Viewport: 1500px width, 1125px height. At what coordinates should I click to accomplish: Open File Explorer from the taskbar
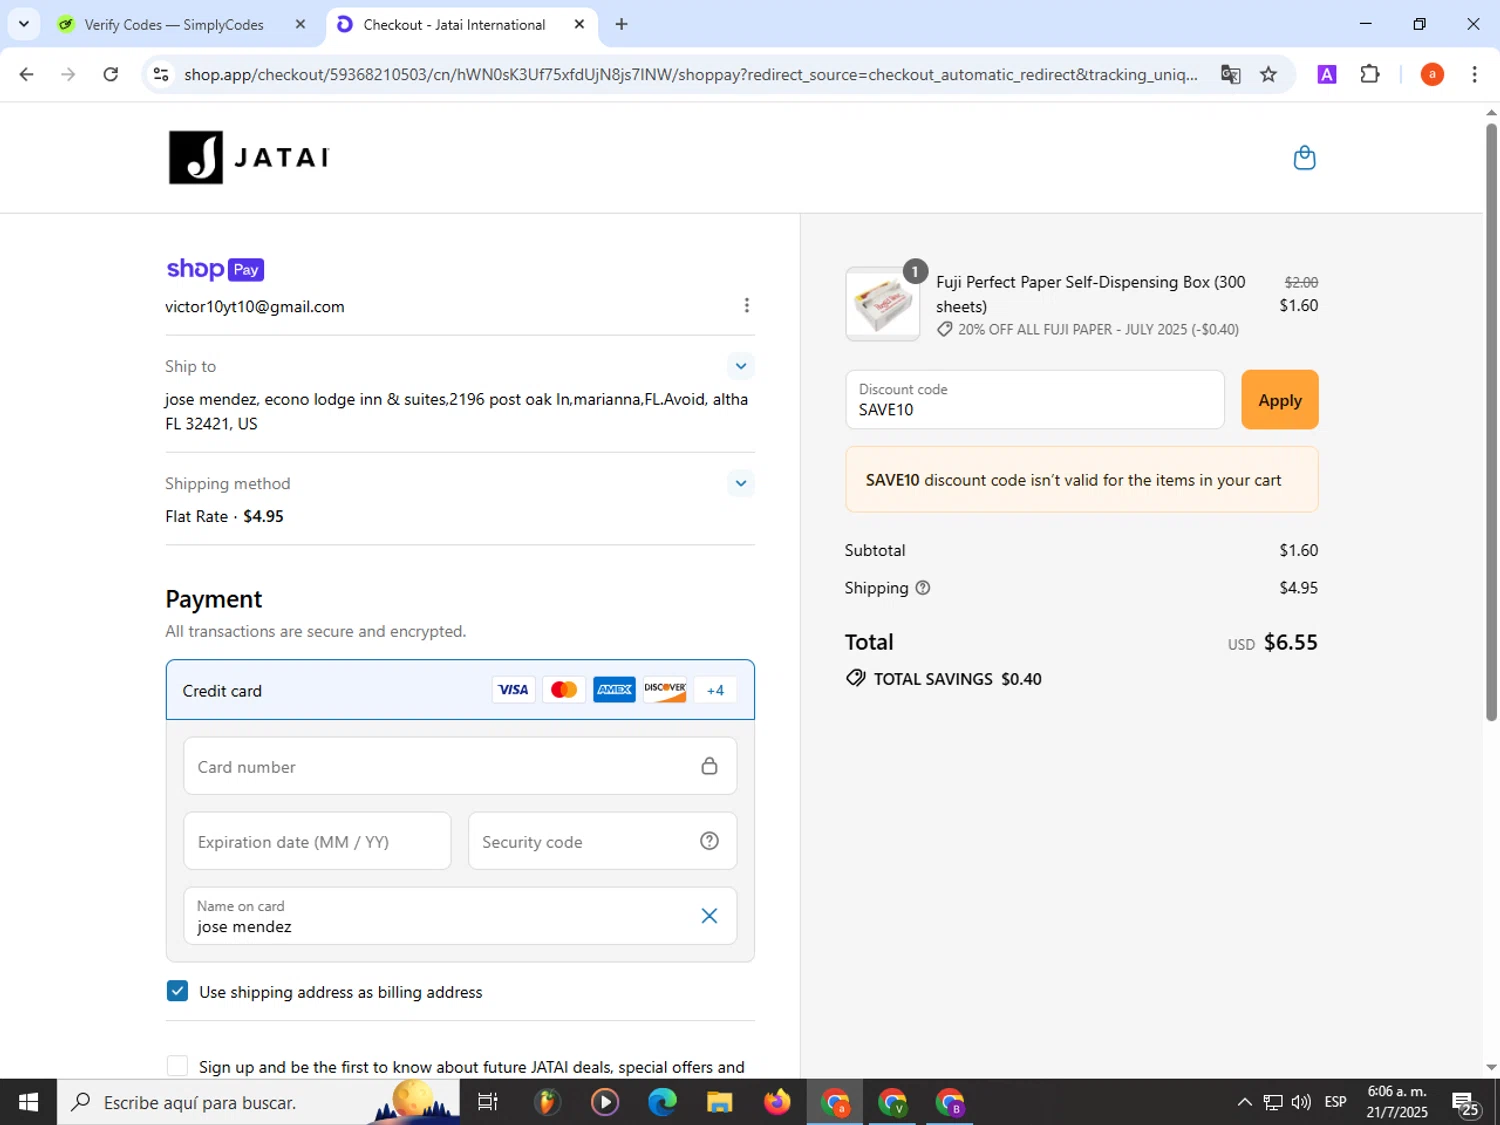(x=719, y=1102)
